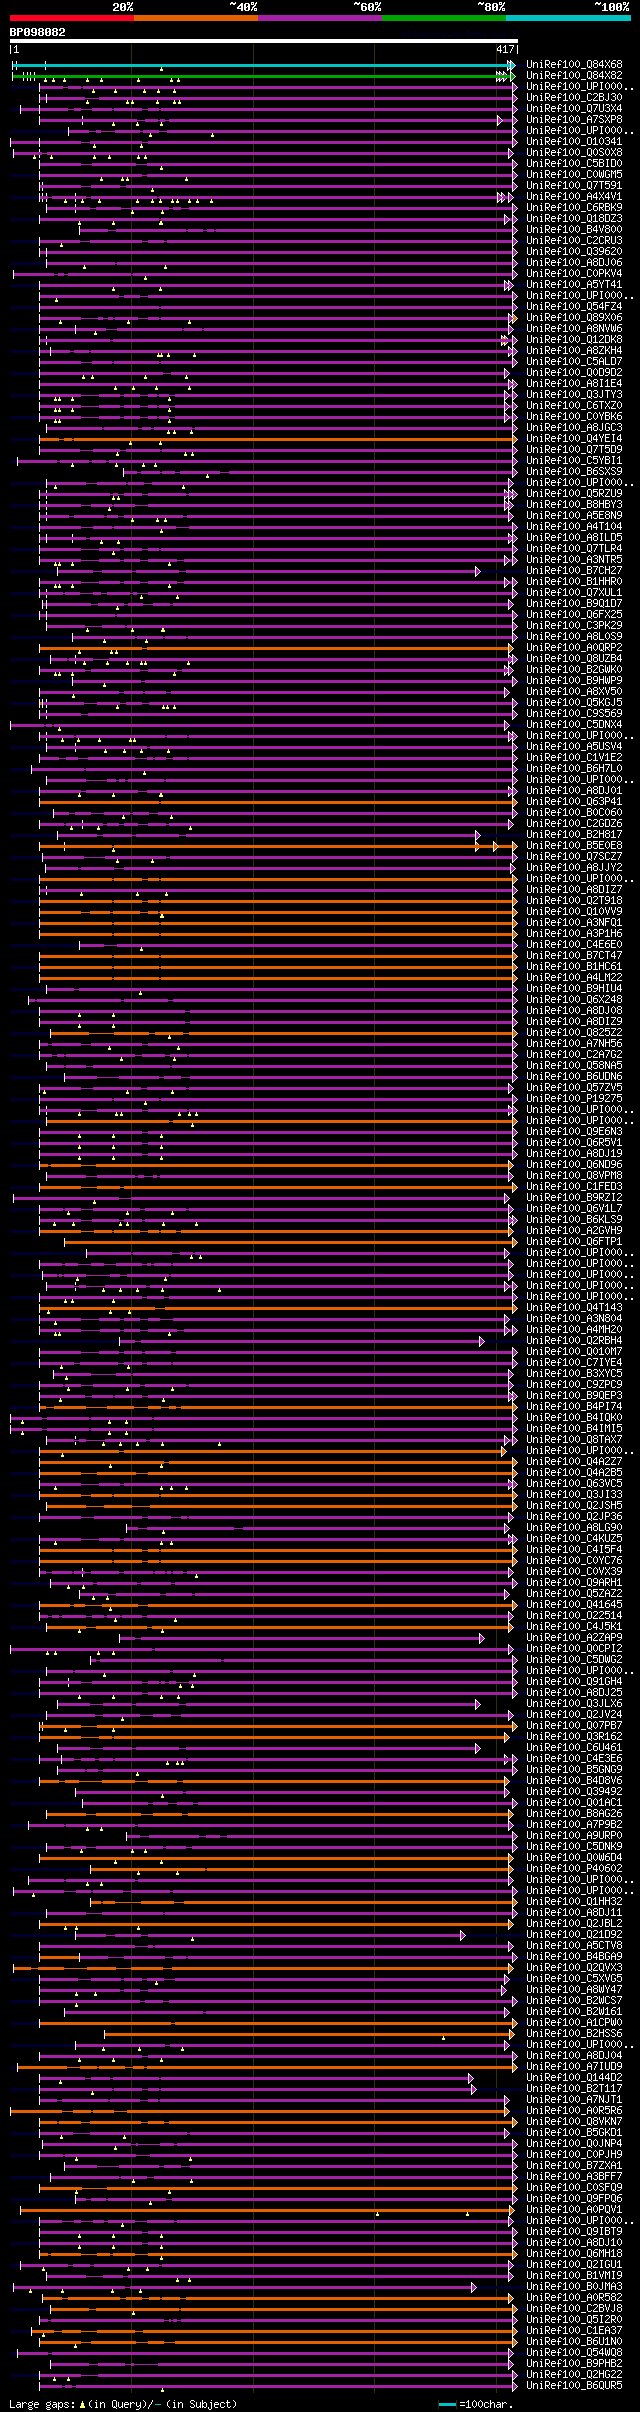Select the label UniRef100_B6KLS9
640x2412 pixels.
pyautogui.click(x=574, y=1220)
